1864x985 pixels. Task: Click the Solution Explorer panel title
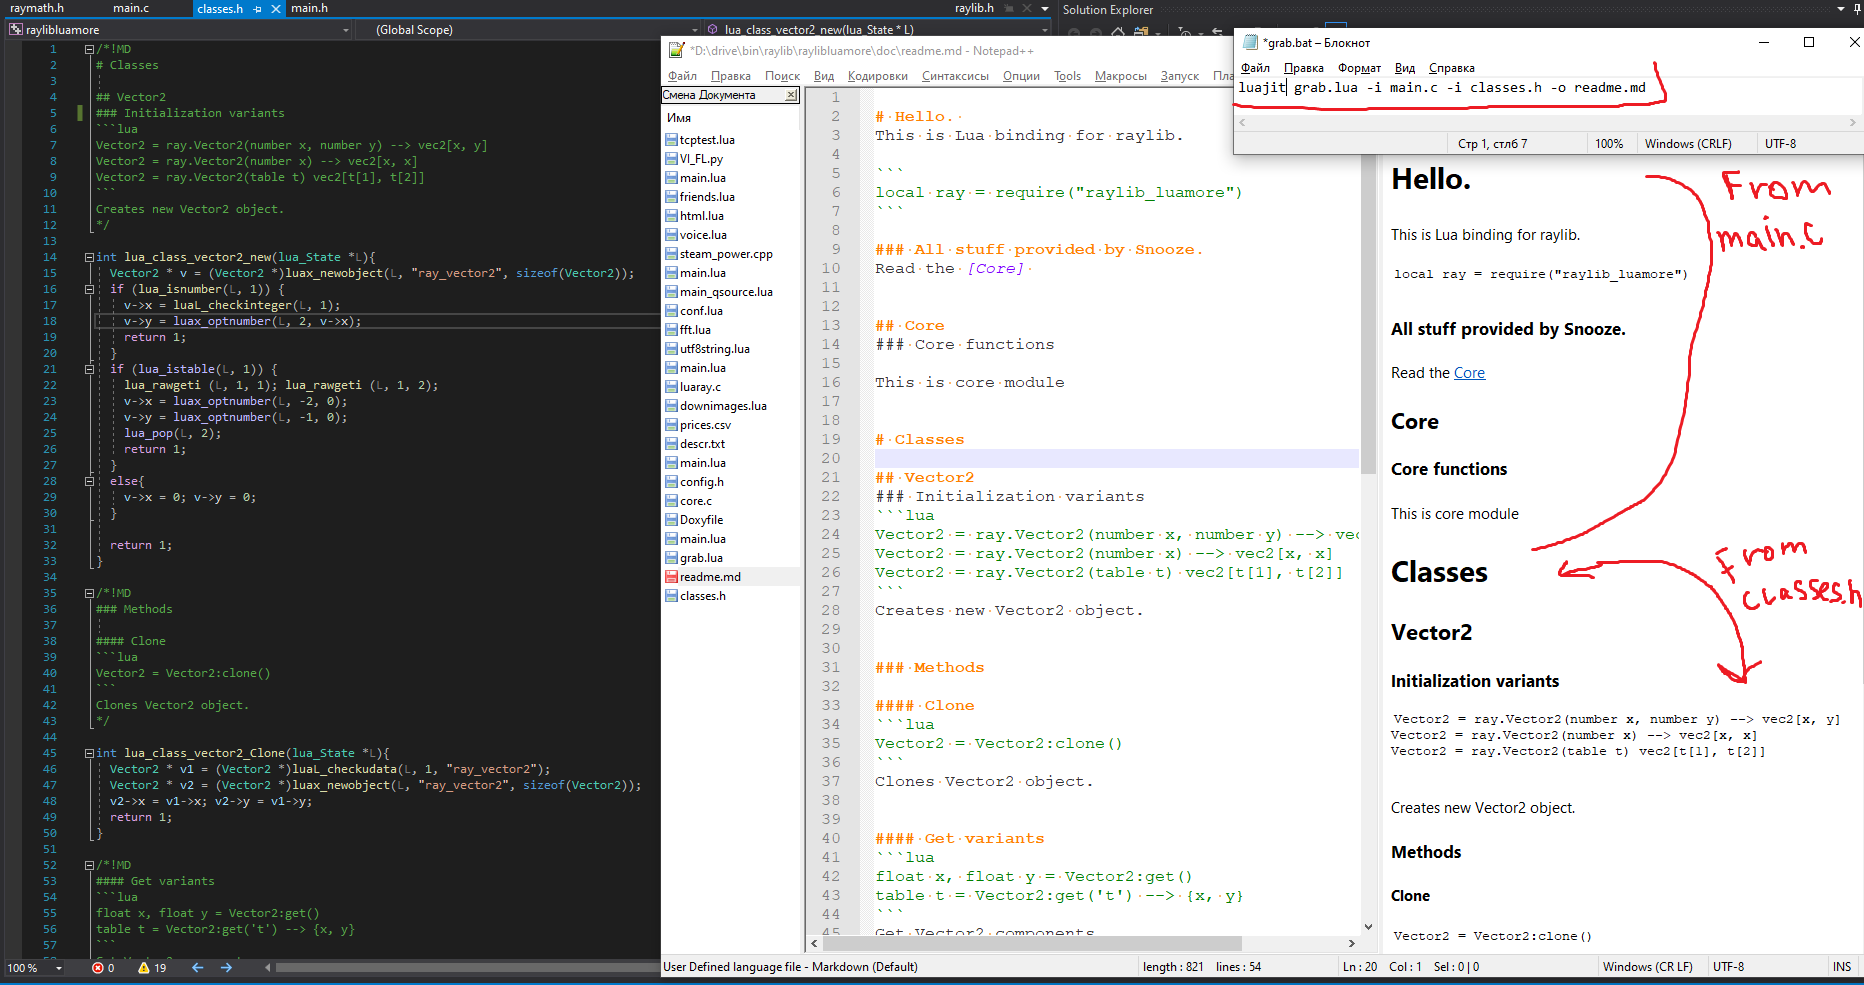click(x=1107, y=10)
